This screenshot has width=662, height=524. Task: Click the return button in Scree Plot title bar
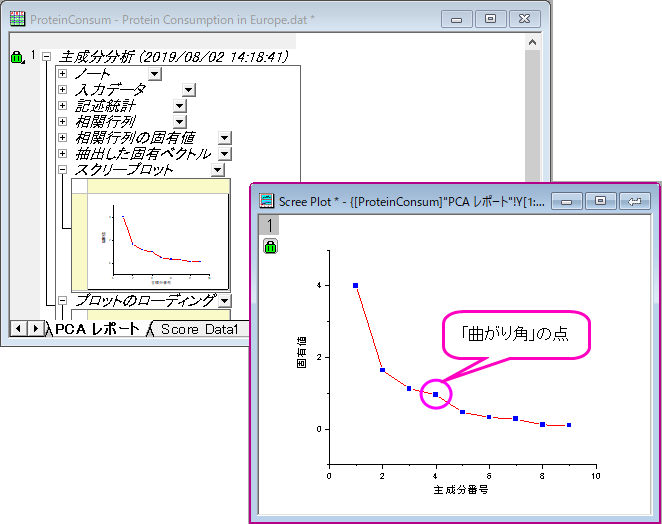pyautogui.click(x=635, y=201)
